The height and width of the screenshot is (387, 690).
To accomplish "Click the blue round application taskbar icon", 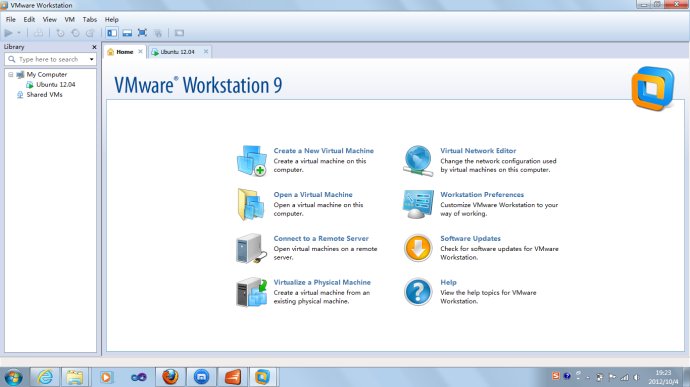I will pyautogui.click(x=201, y=377).
